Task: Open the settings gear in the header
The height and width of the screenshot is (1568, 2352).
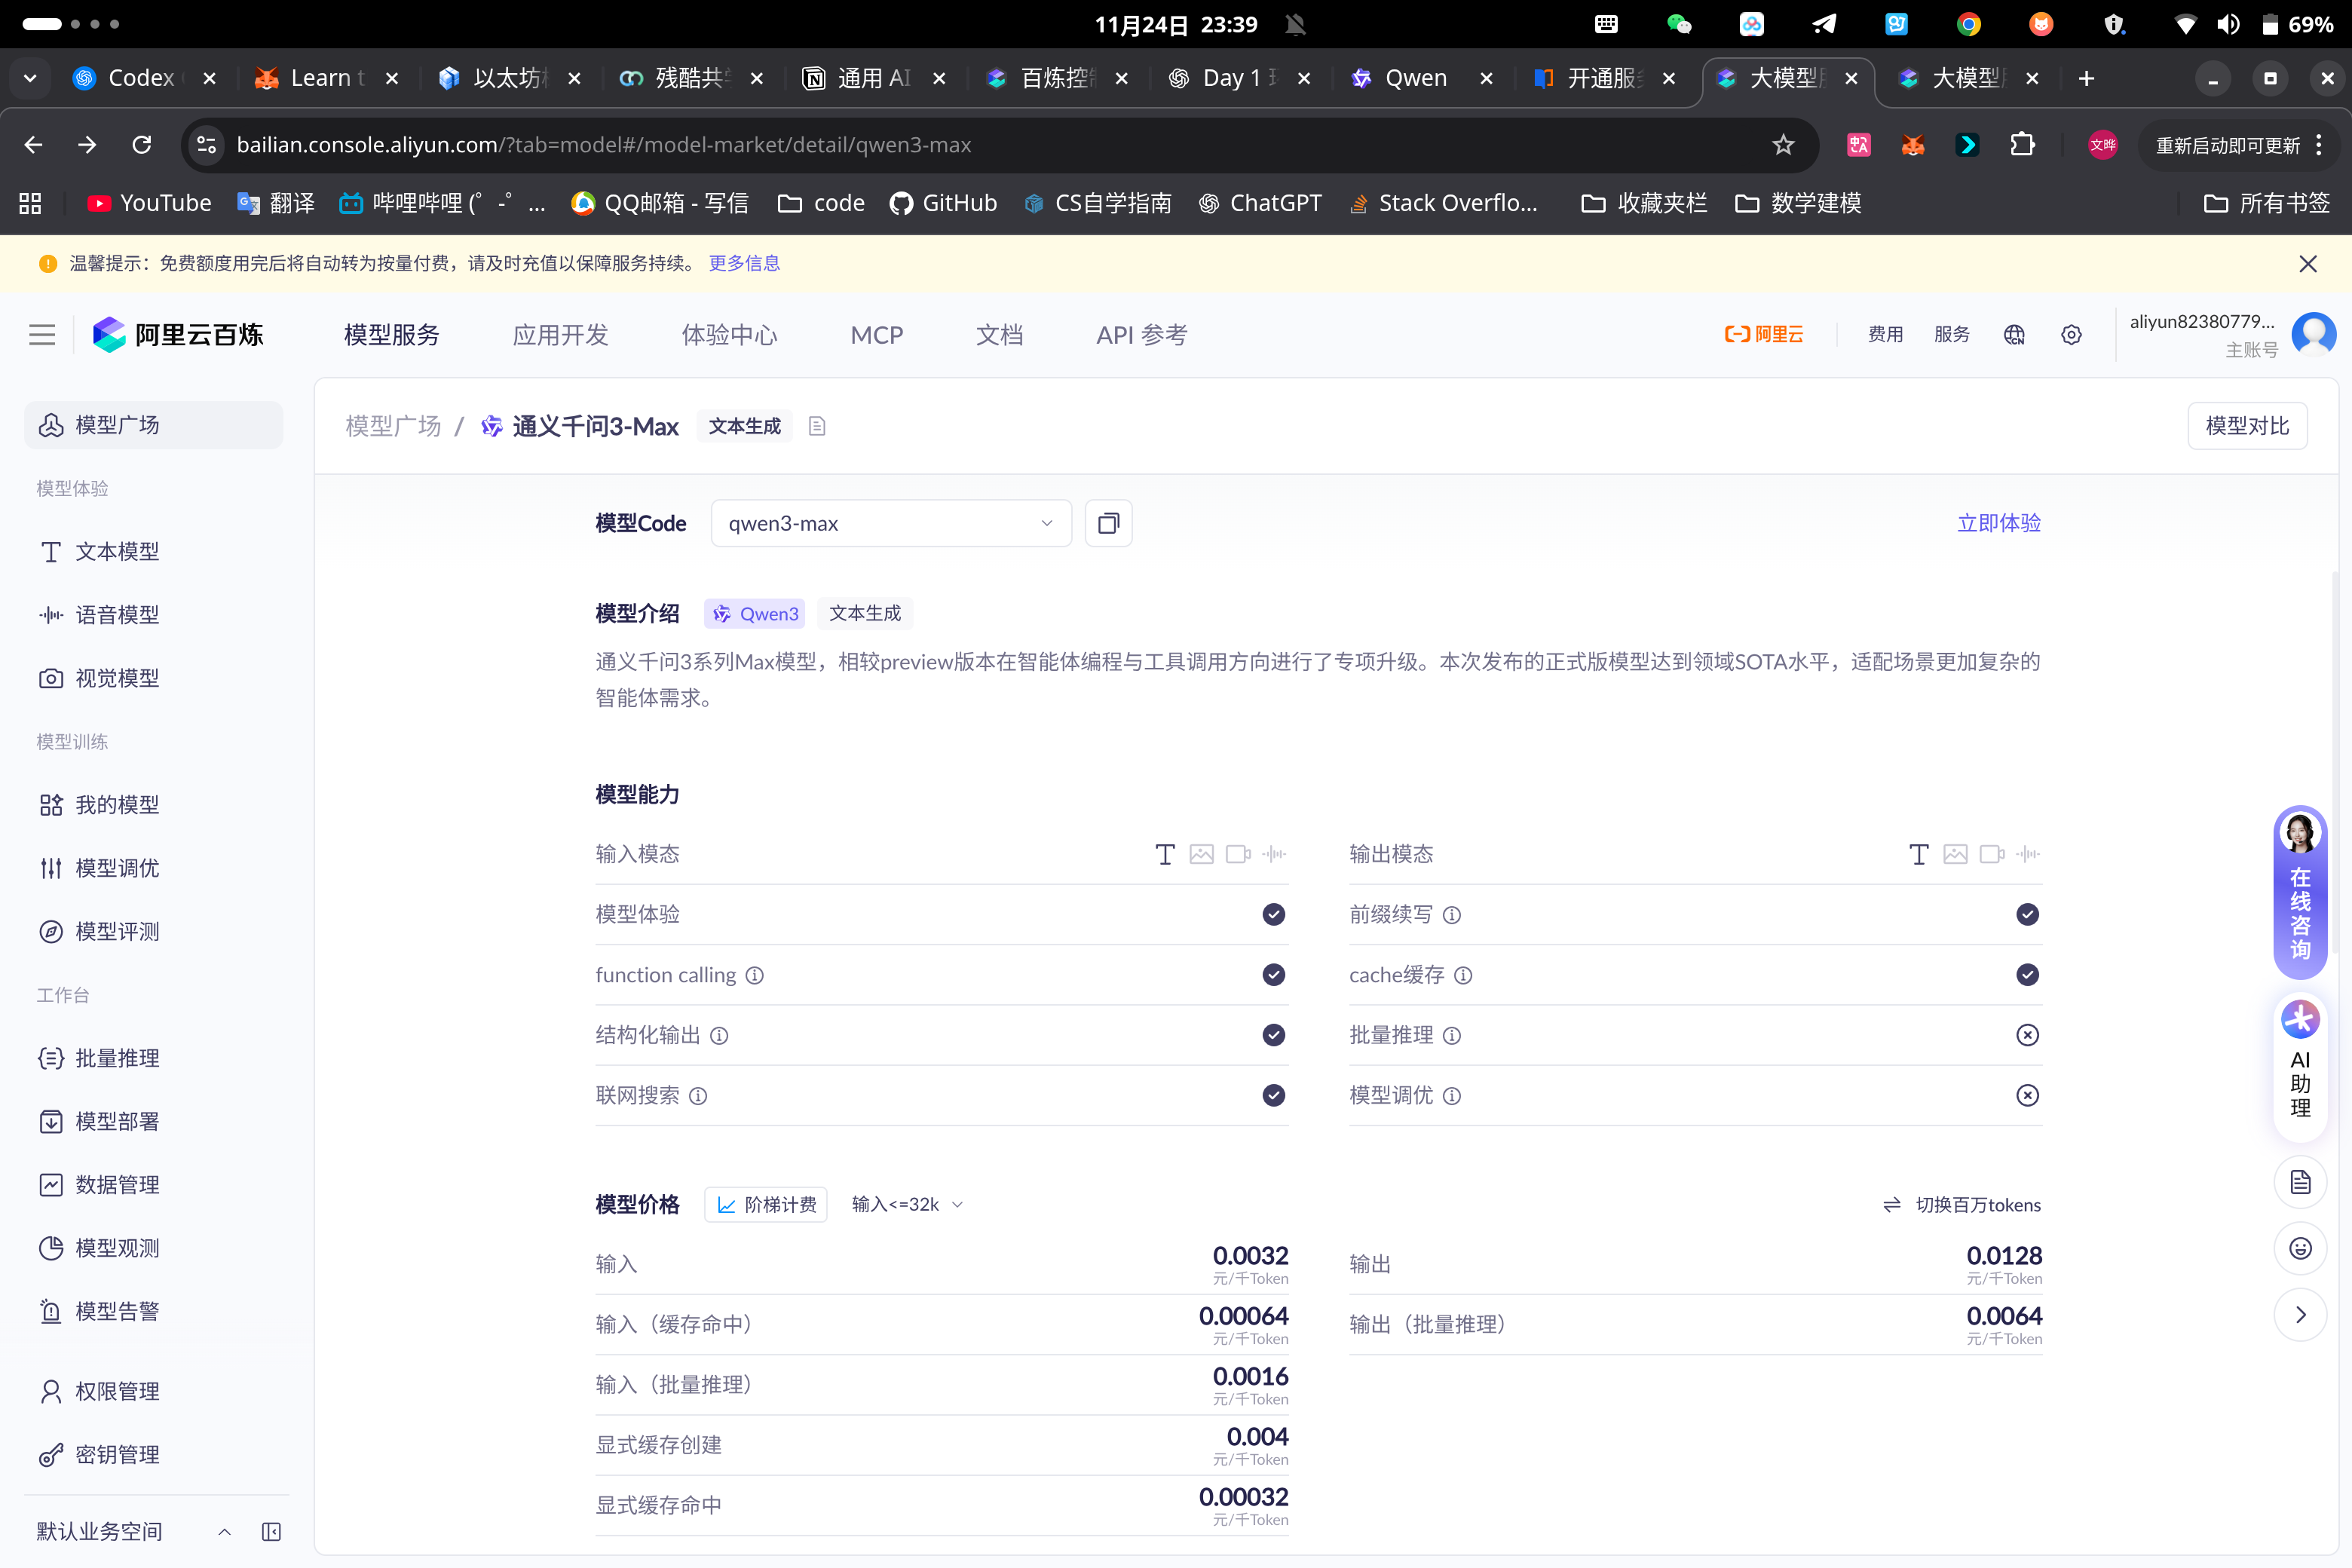Action: [x=2071, y=335]
